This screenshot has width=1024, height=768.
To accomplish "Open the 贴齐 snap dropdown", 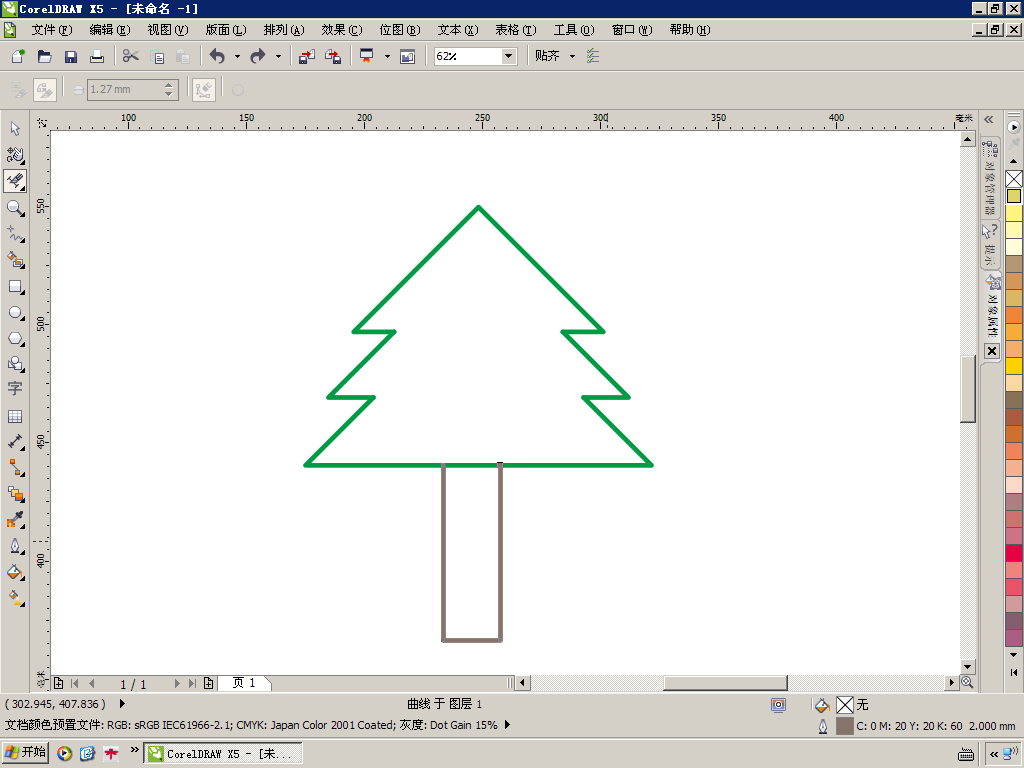I will 573,56.
